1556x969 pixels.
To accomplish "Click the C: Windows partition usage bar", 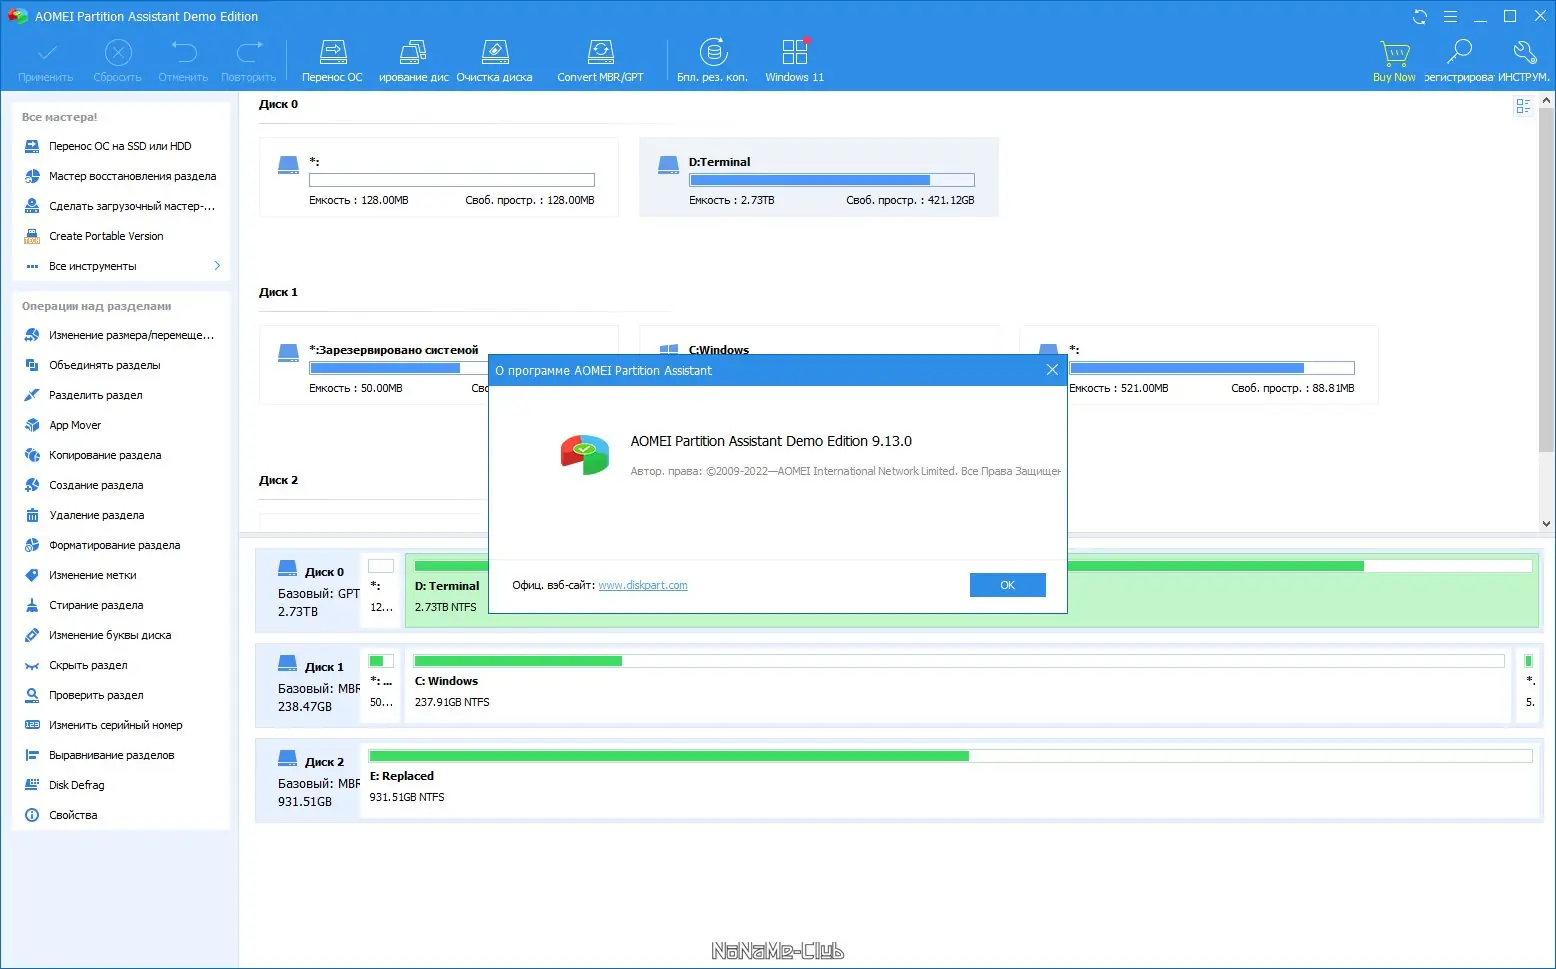I will [x=959, y=661].
